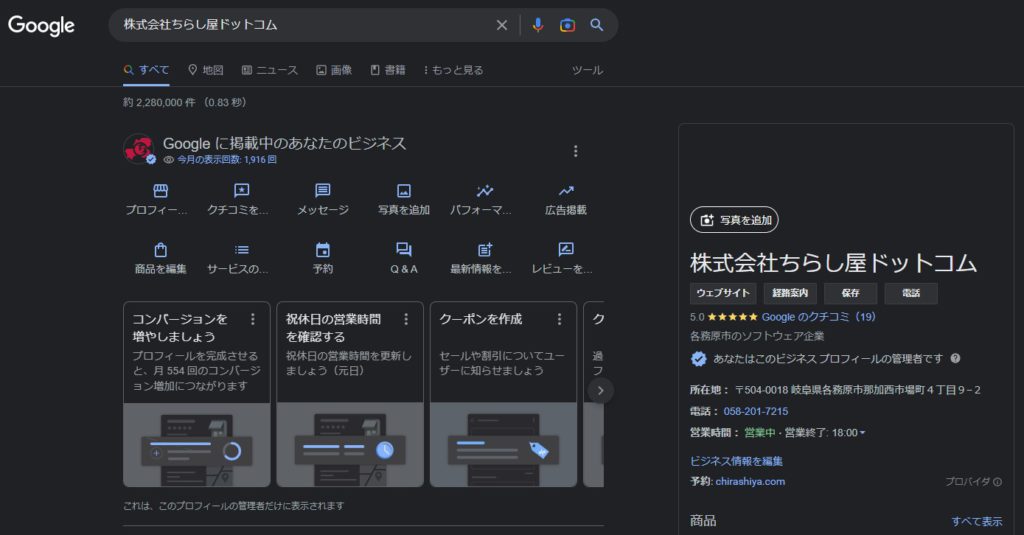Click 写真を追加 button in knowledge panel
Viewport: 1024px width, 535px height.
click(734, 220)
